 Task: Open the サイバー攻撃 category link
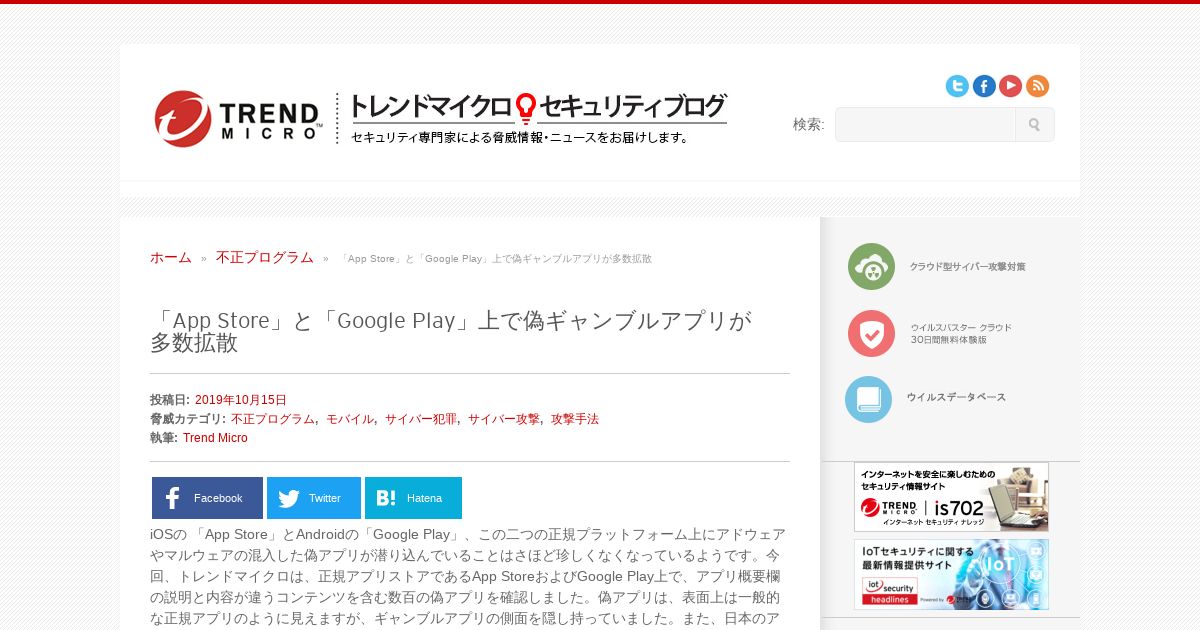[504, 419]
